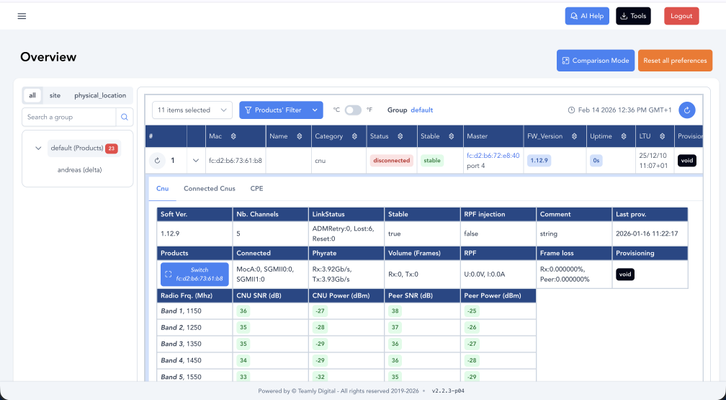Image resolution: width=726 pixels, height=400 pixels.
Task: Click the row 1 refresh icon
Action: tap(157, 160)
